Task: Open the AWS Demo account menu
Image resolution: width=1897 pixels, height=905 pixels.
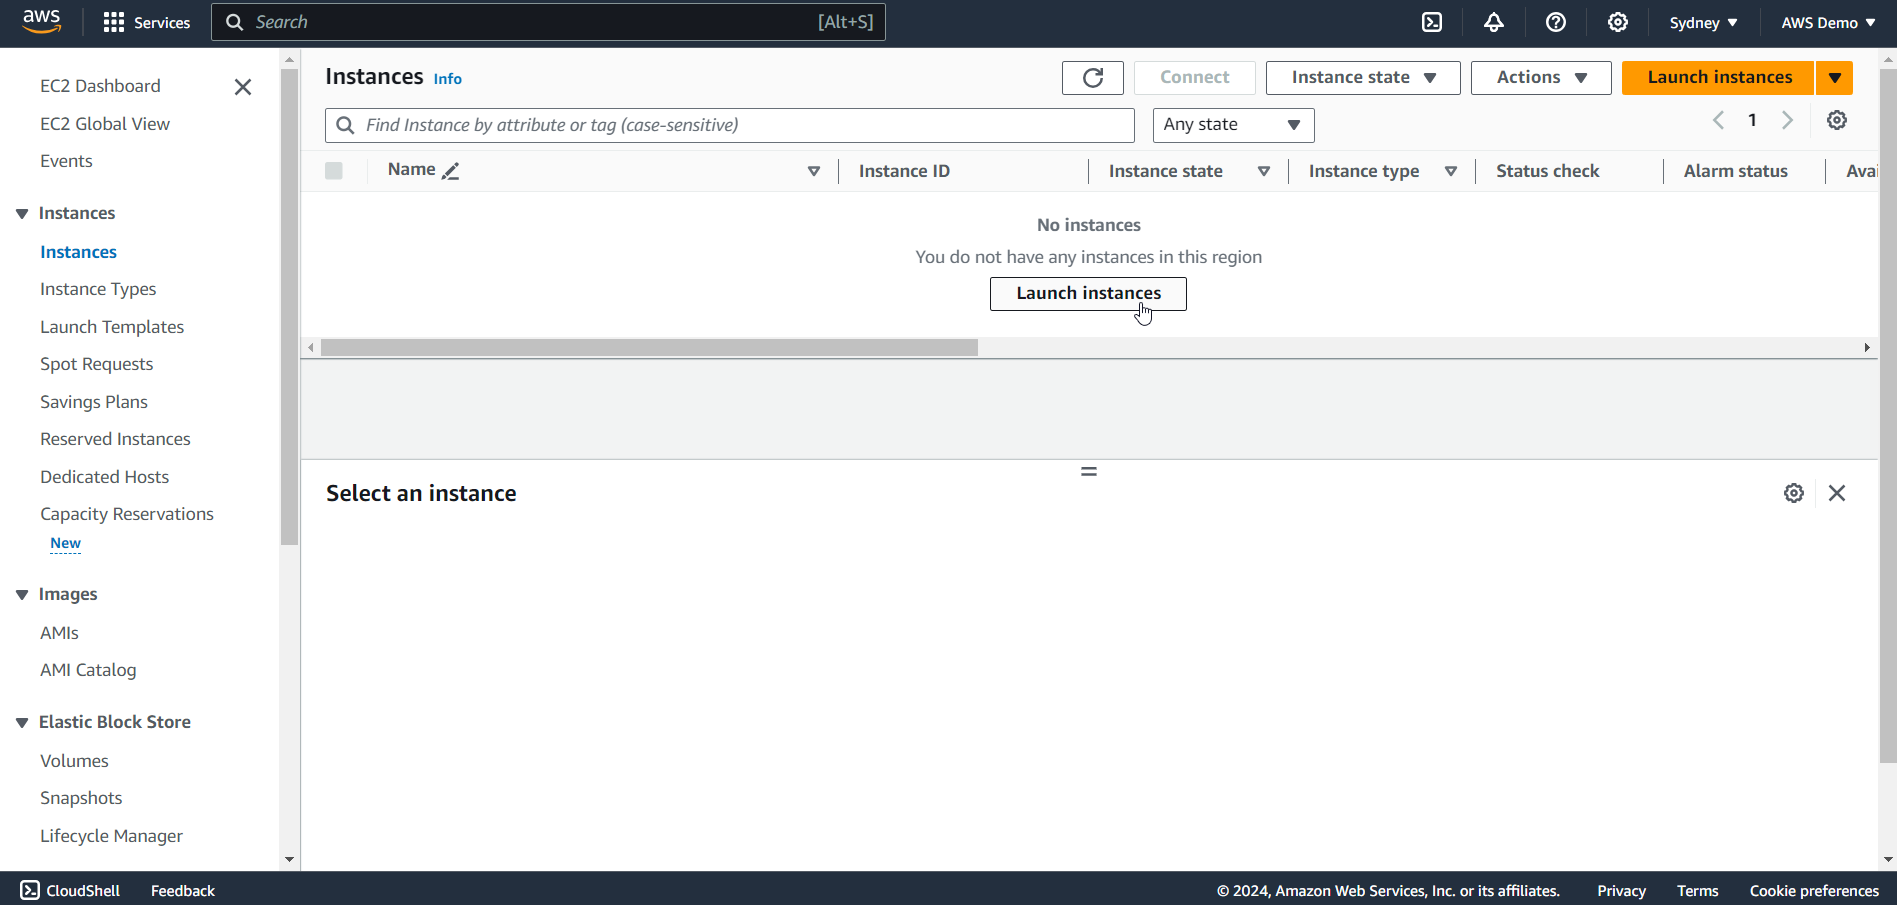Action: [x=1828, y=22]
